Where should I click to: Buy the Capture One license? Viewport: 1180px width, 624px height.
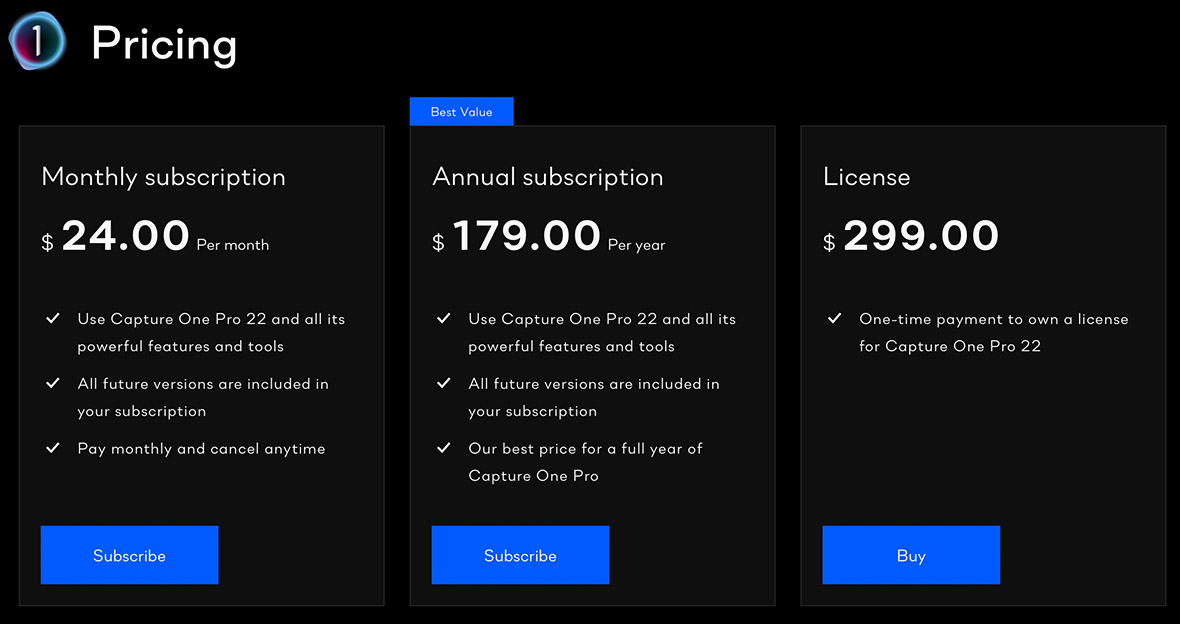pyautogui.click(x=910, y=555)
